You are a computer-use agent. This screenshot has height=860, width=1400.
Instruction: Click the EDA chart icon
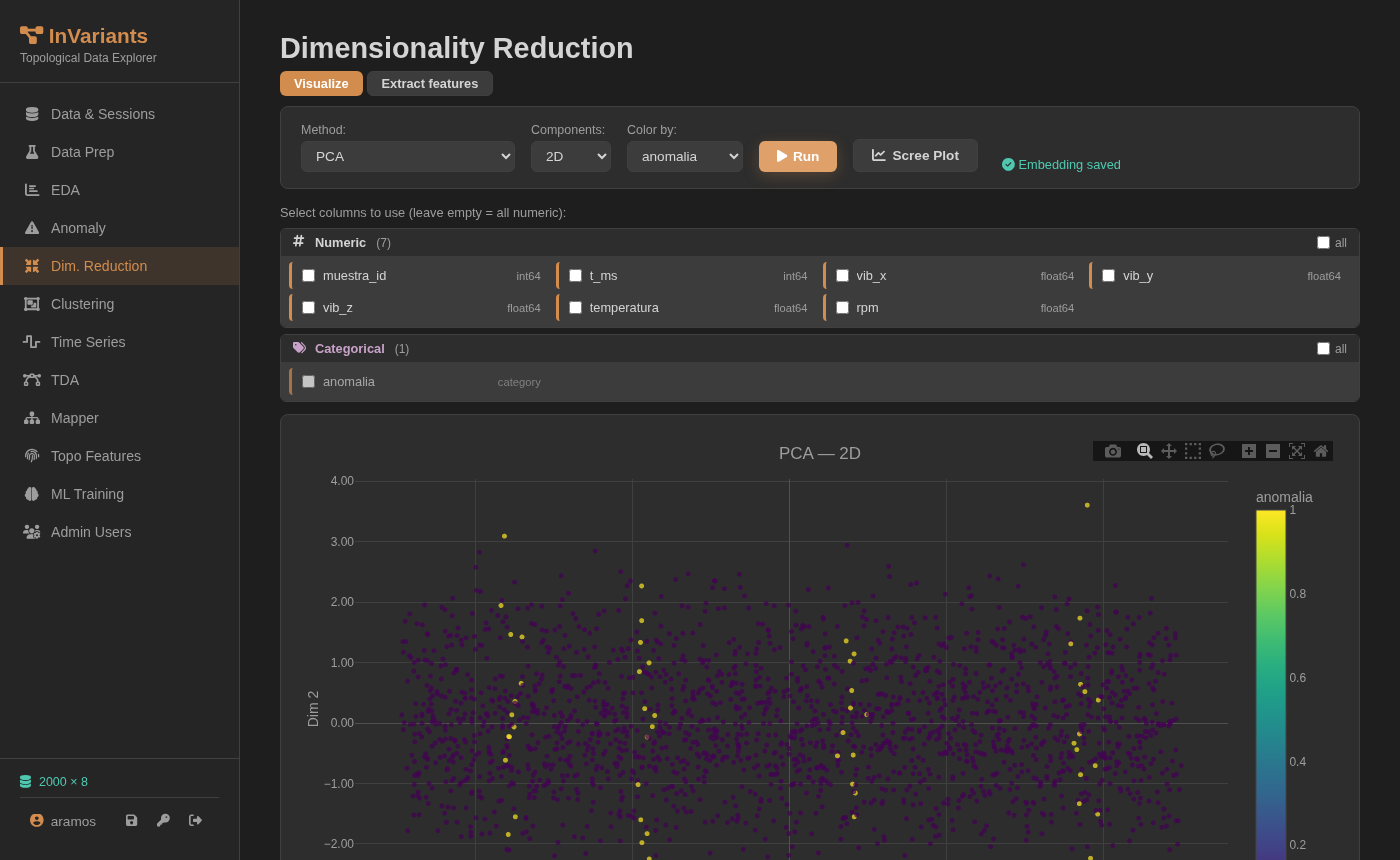[32, 190]
